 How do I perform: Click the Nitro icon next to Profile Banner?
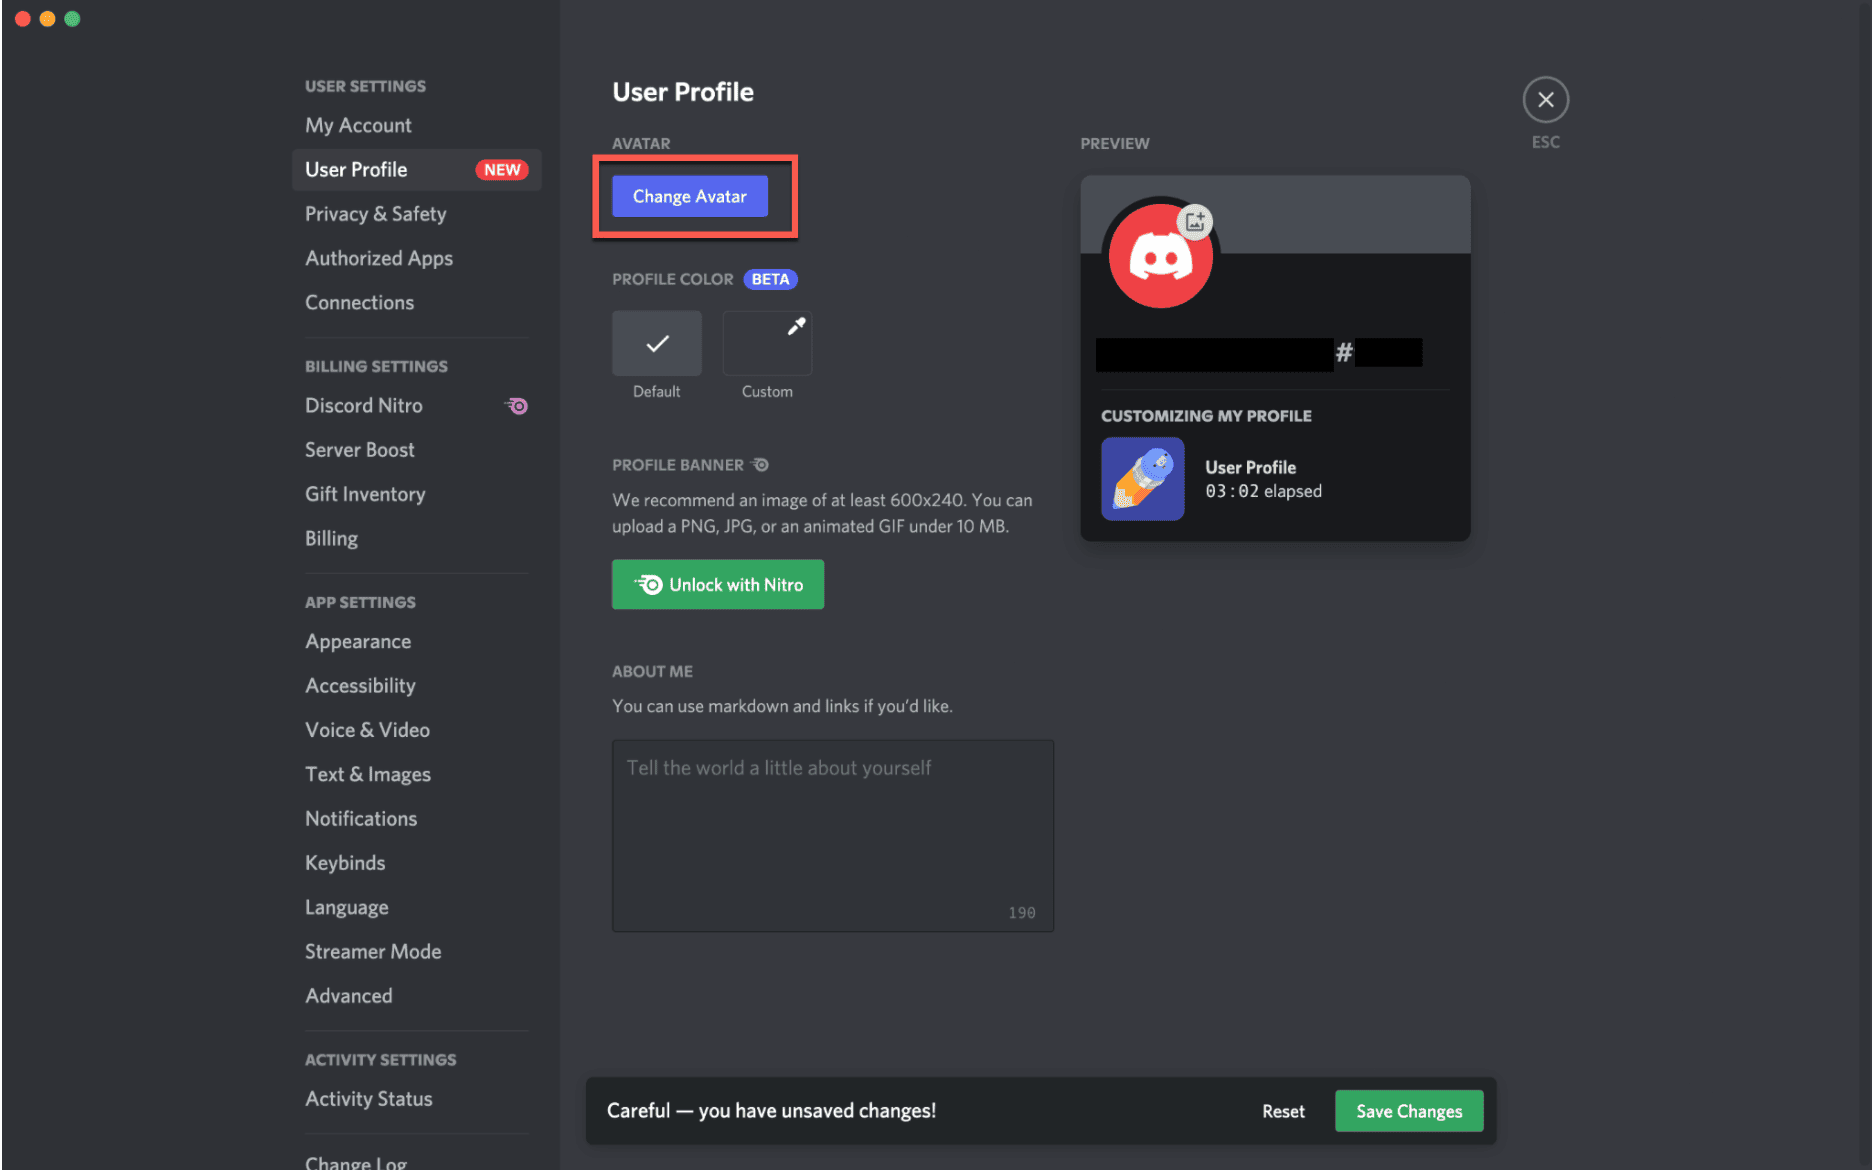click(x=760, y=465)
